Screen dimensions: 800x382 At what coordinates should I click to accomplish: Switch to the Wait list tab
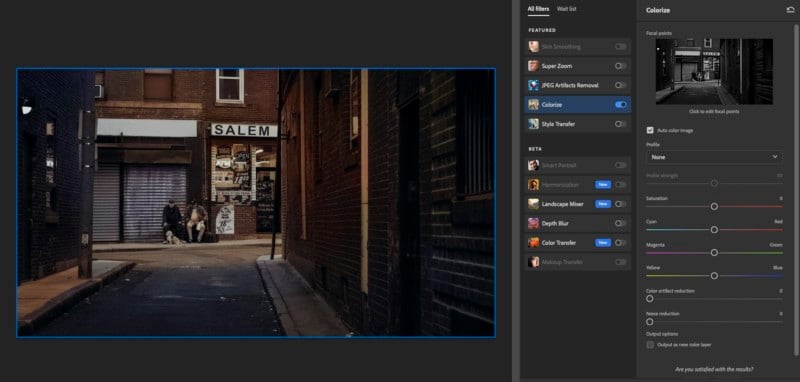(x=567, y=9)
